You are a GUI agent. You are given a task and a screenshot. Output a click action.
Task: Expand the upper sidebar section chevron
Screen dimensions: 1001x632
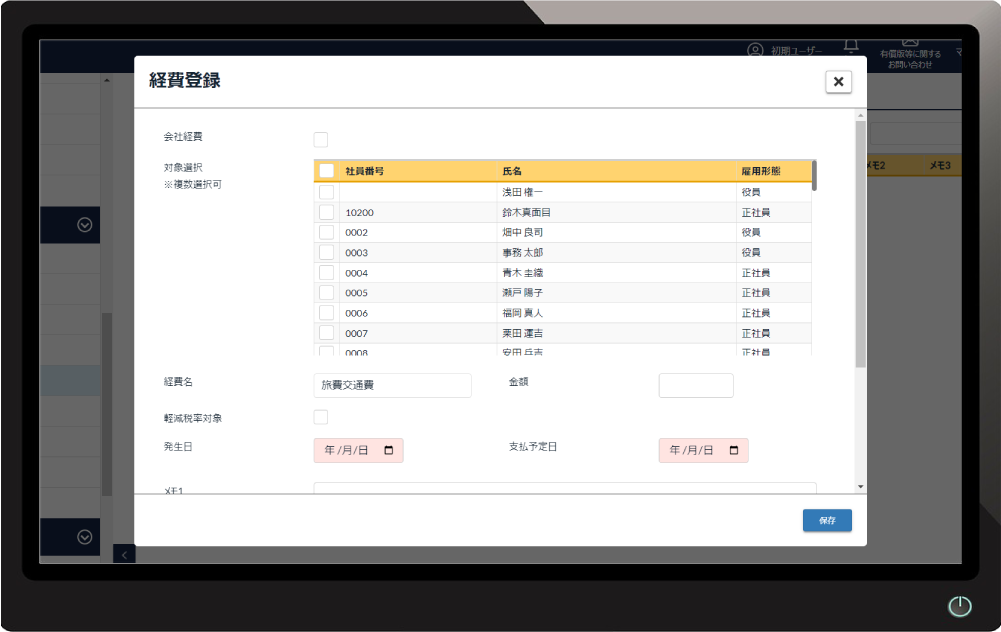pos(85,225)
